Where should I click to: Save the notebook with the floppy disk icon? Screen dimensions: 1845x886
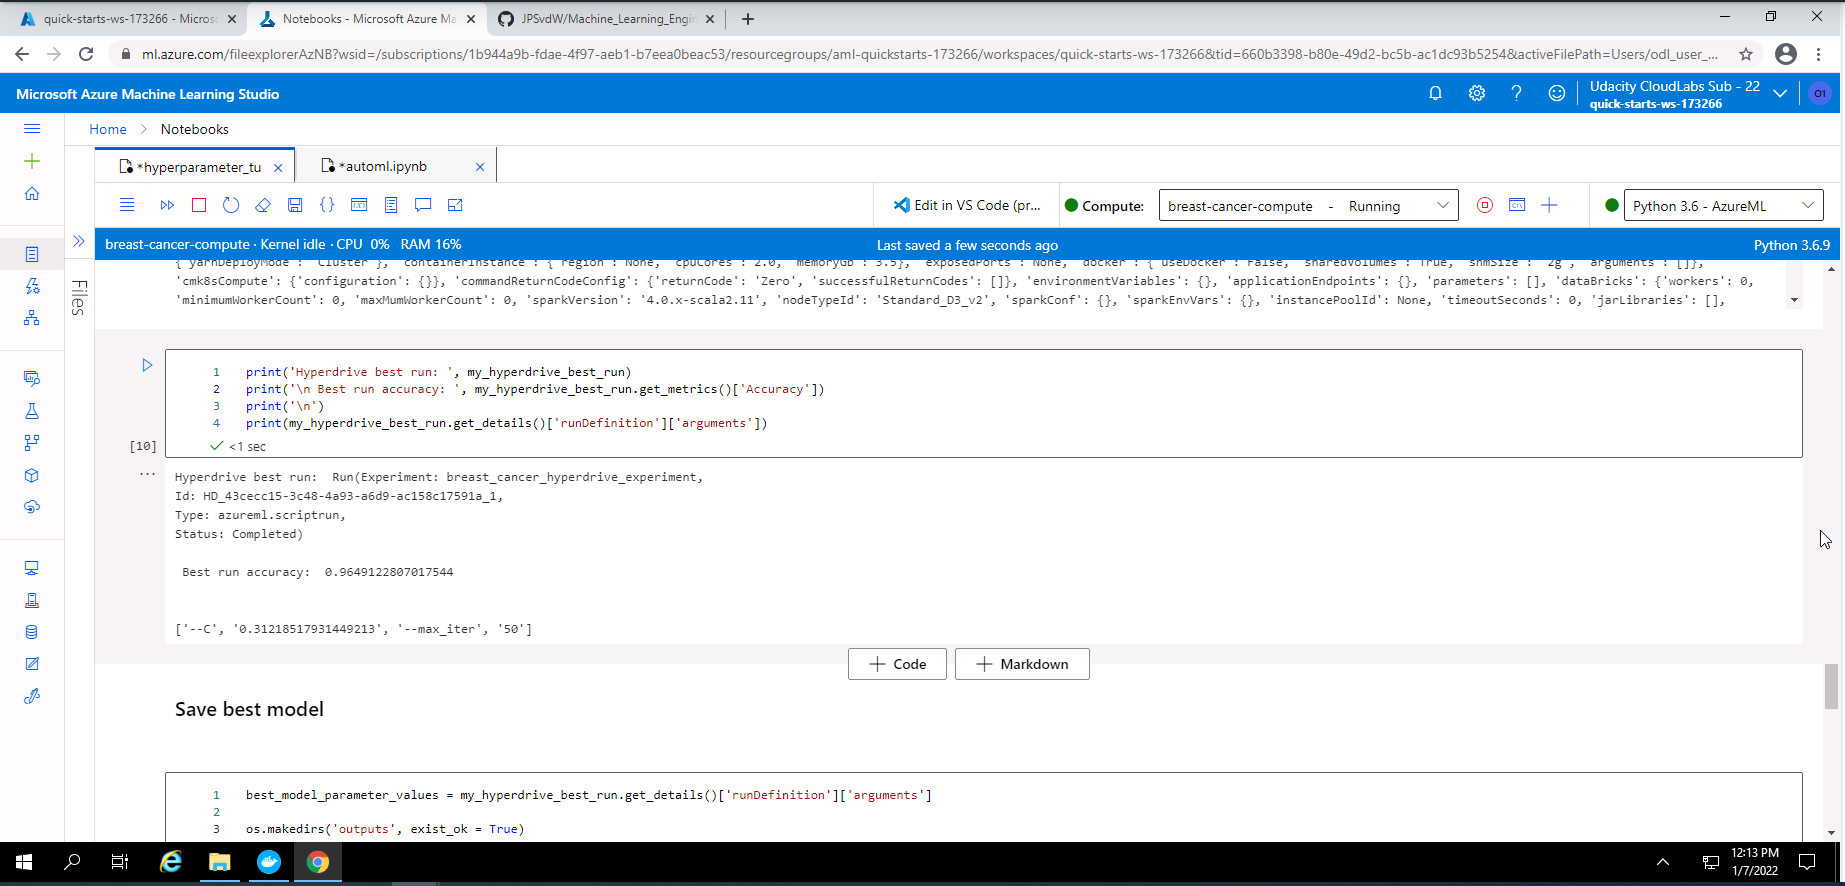click(x=295, y=205)
